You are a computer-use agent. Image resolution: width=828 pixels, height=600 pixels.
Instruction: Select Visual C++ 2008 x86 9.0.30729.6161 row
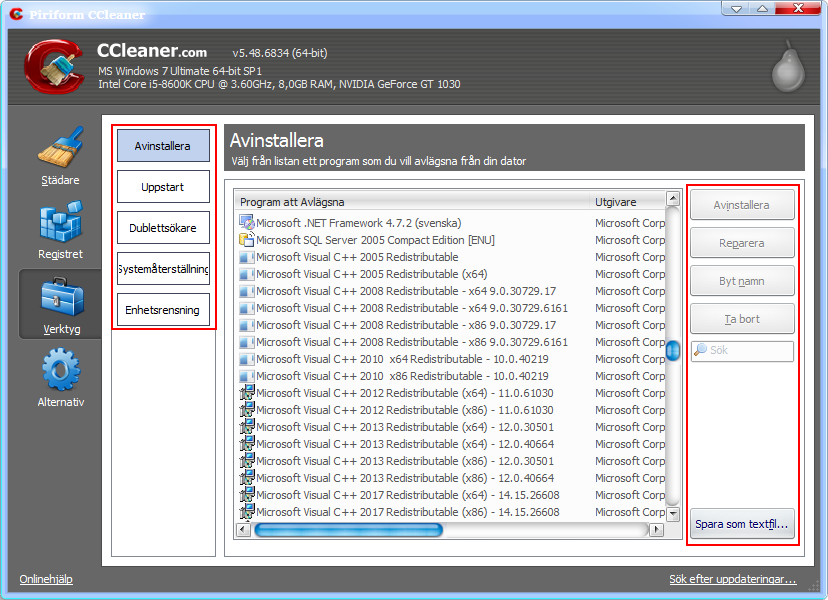tap(452, 342)
